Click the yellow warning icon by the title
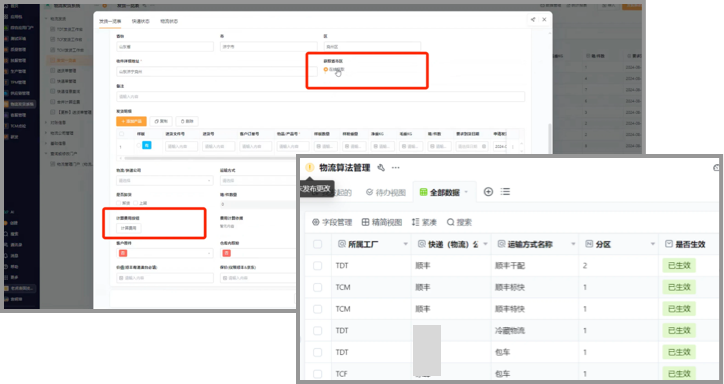The image size is (724, 384). coord(309,168)
